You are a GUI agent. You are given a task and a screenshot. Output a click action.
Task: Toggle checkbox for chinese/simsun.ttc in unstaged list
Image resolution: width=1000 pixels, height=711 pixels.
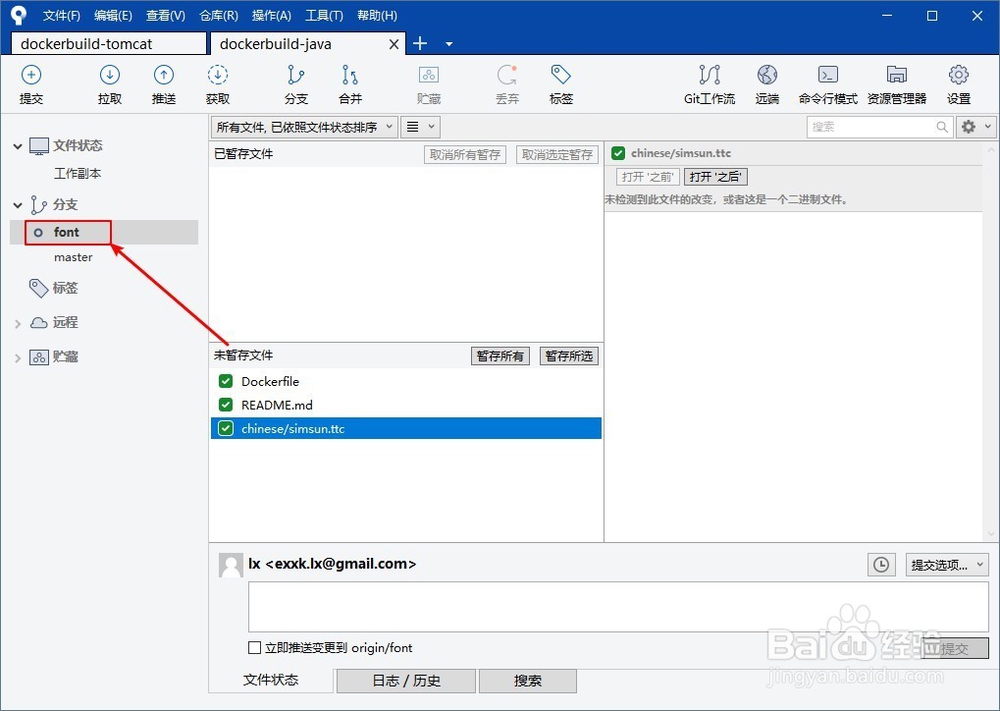226,429
